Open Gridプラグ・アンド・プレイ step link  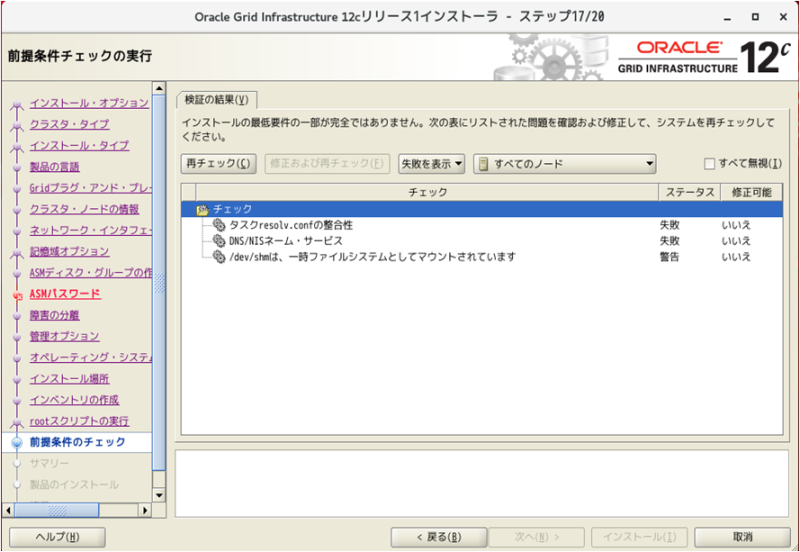(x=90, y=188)
